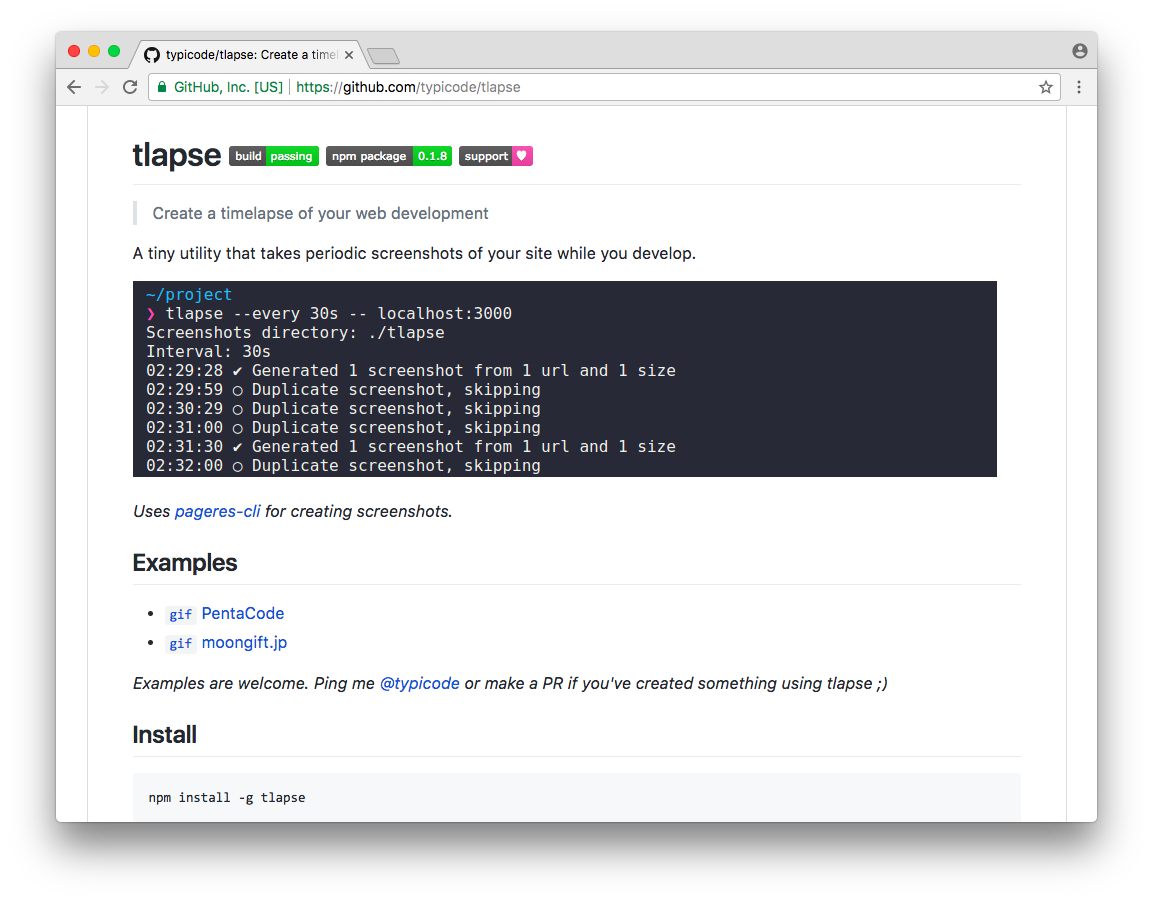Click the yellow minimize window button
Image resolution: width=1153 pixels, height=902 pixels.
(x=93, y=51)
